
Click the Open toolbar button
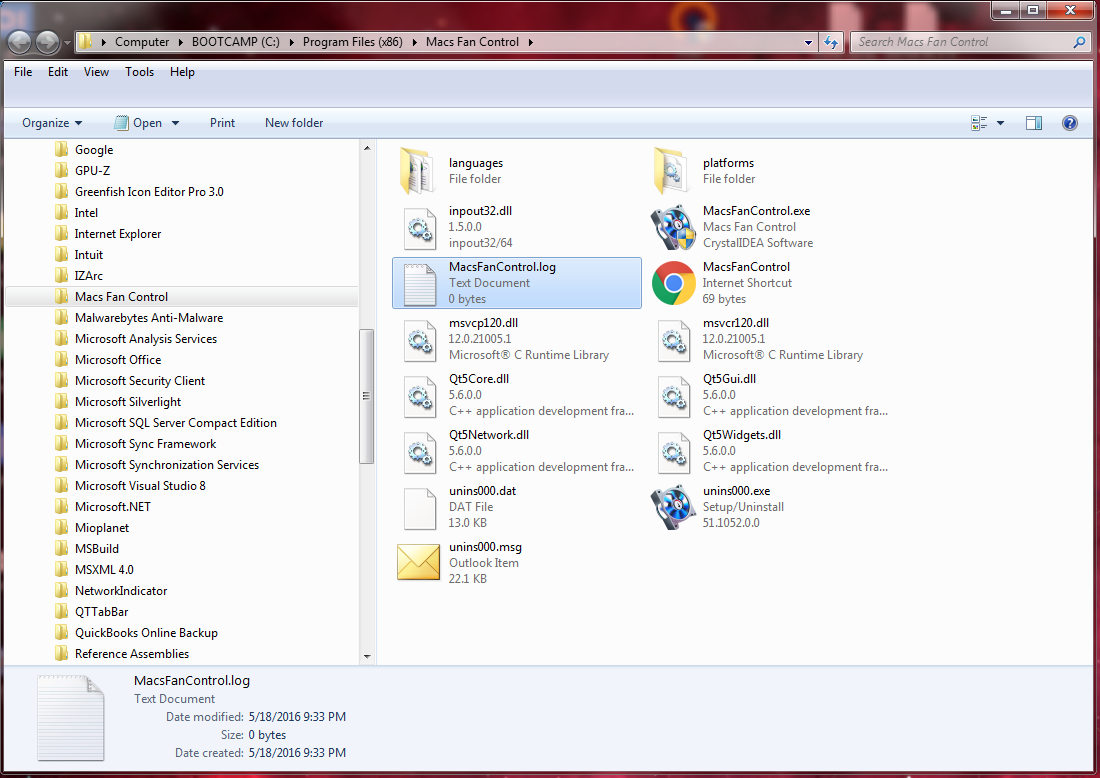138,123
